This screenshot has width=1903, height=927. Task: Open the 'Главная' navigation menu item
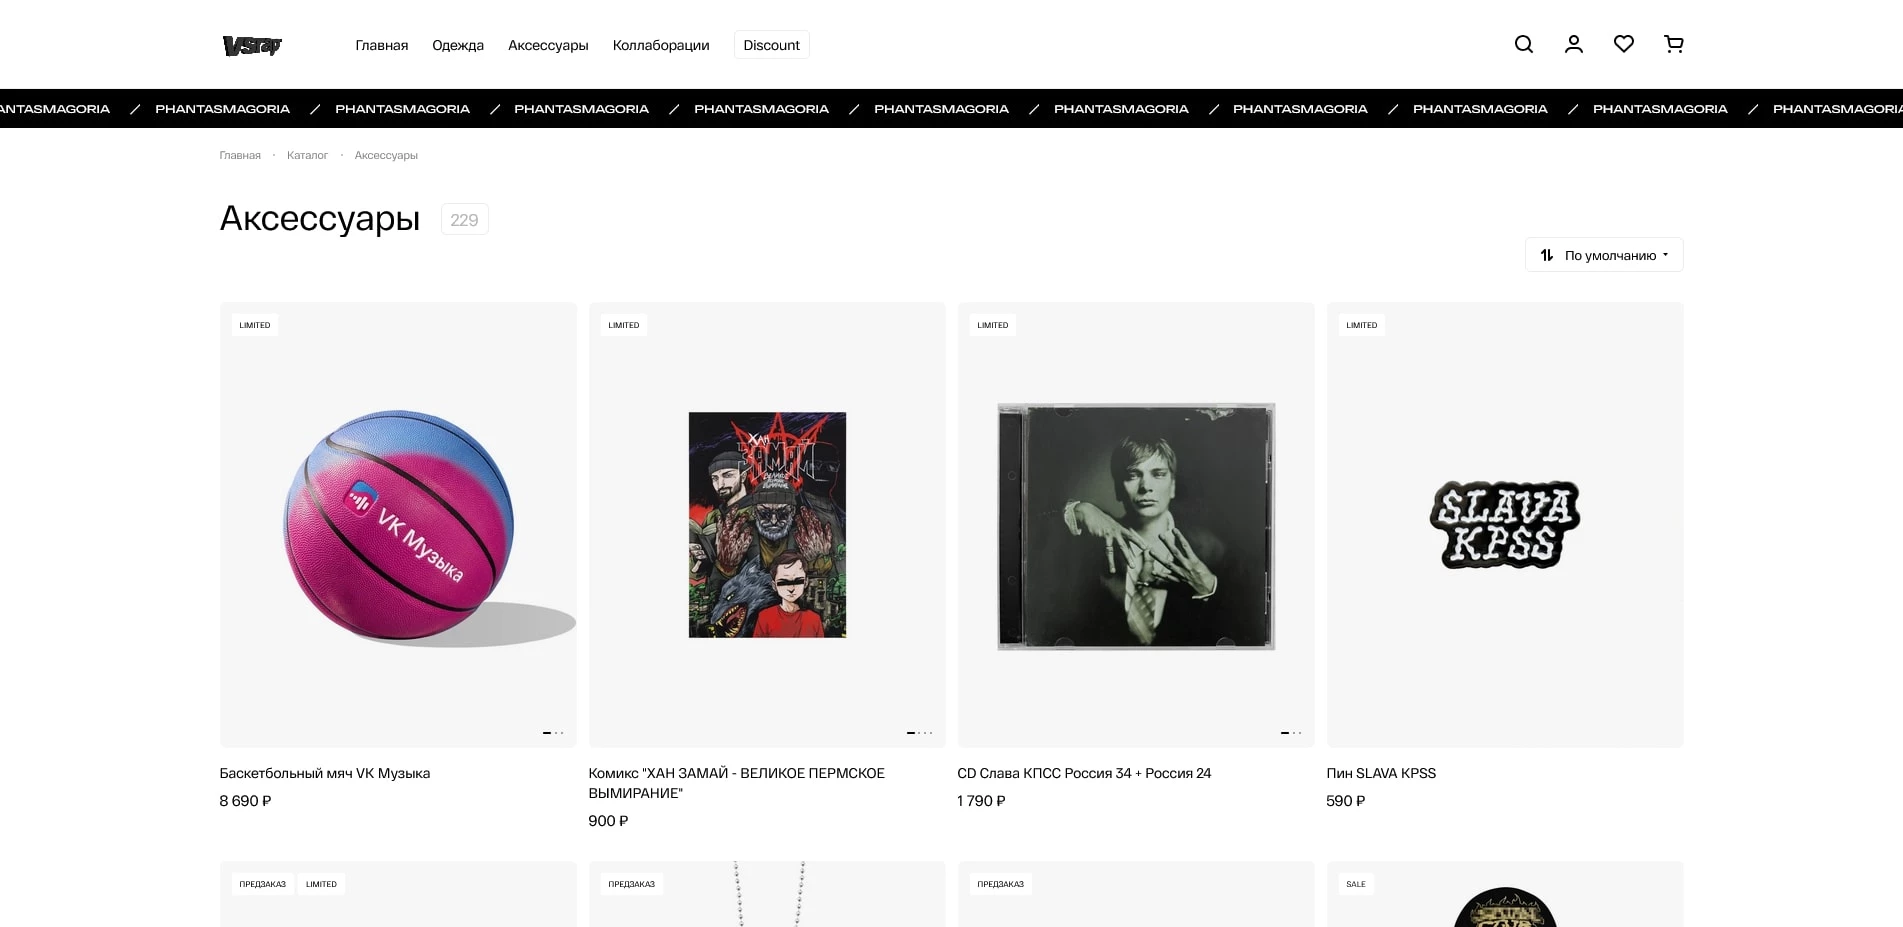click(381, 45)
